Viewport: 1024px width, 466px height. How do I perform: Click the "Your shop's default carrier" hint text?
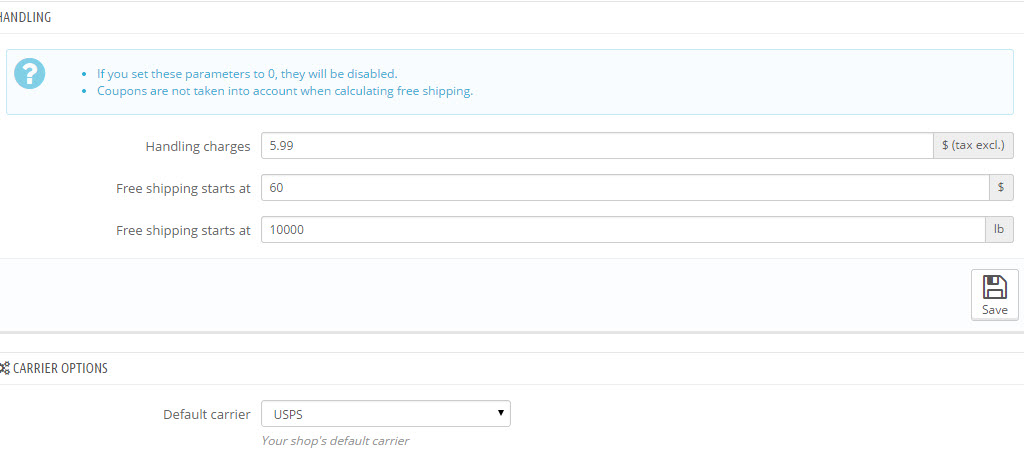[335, 440]
